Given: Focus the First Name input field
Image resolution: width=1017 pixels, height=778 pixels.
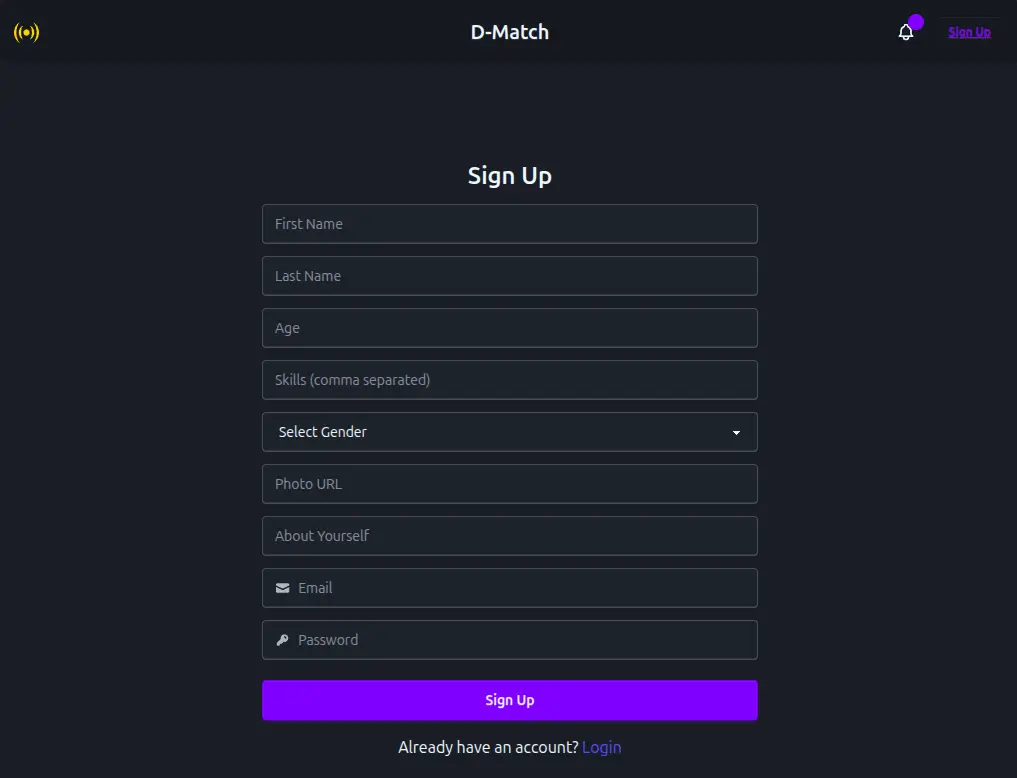Looking at the screenshot, I should point(510,224).
